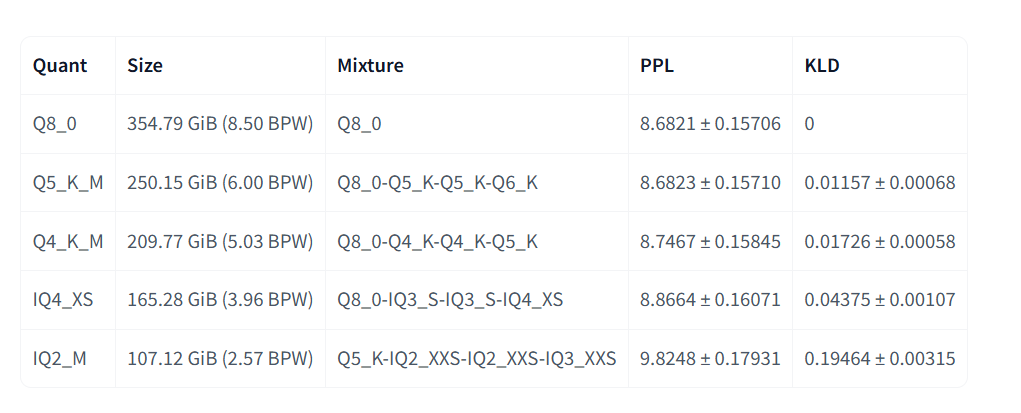
Task: Click the PPL value 8.7467 ± 0.15845
Action: pos(710,241)
